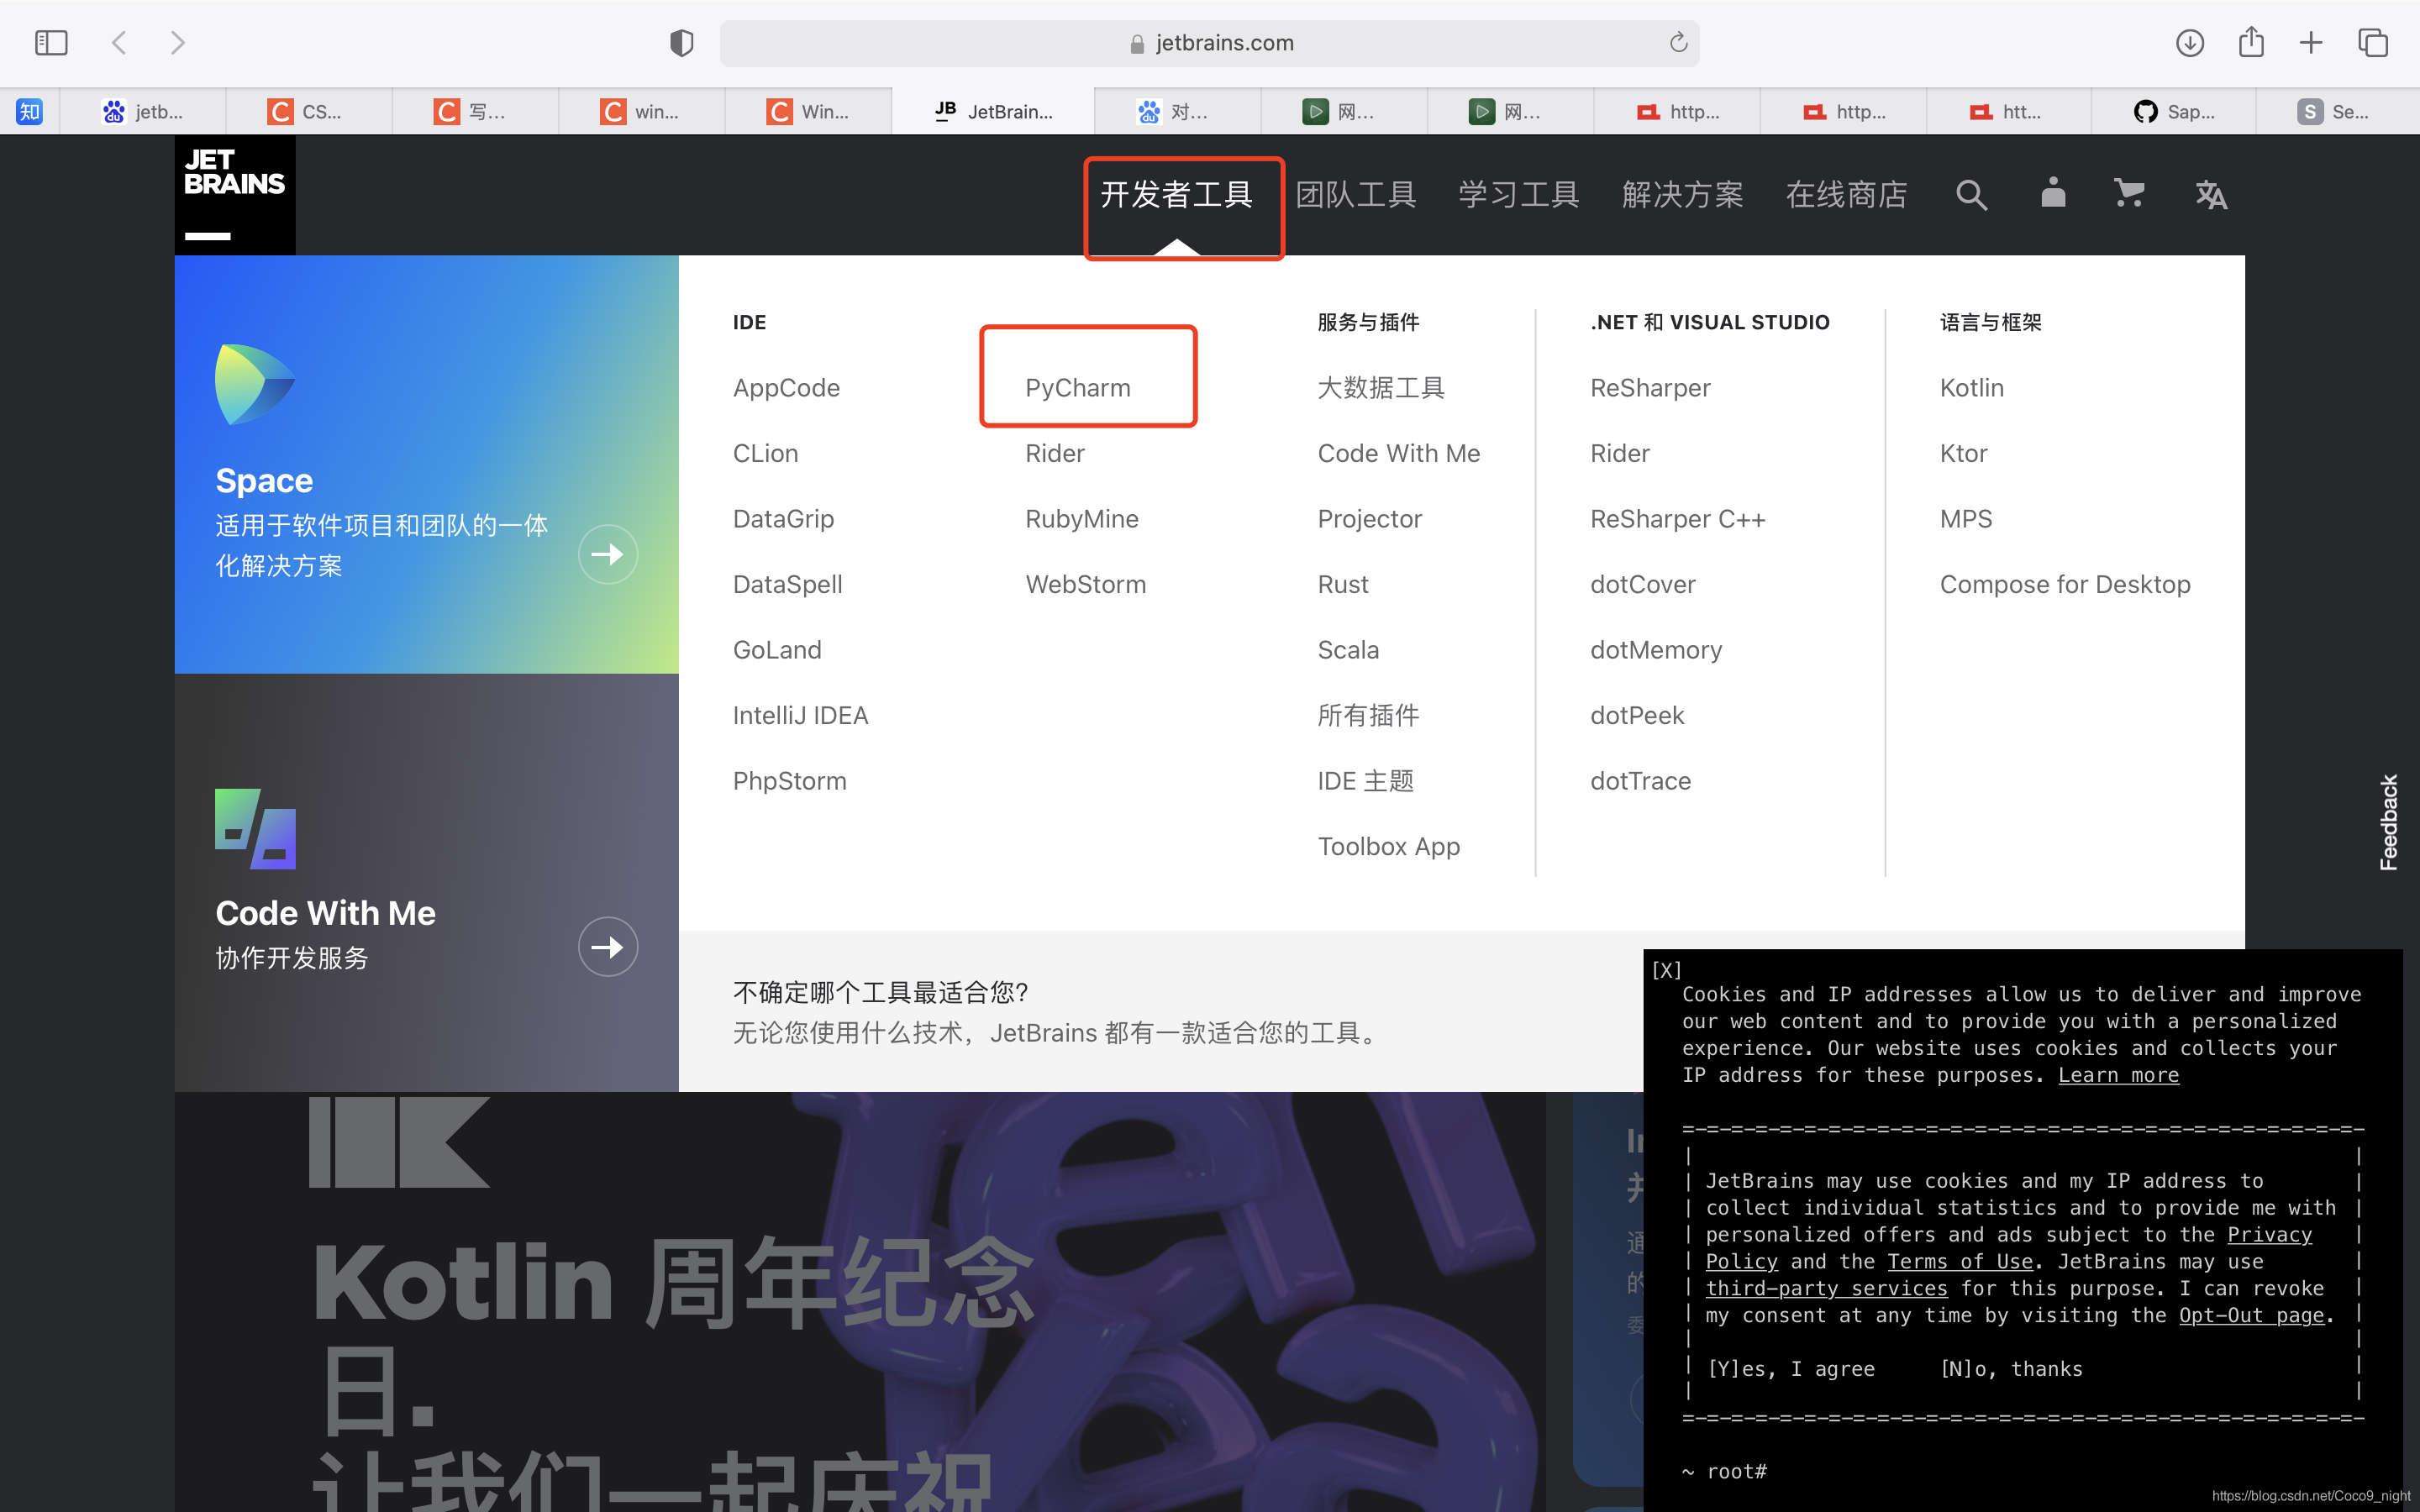Viewport: 2420px width, 1512px height.
Task: Open the shopping cart icon
Action: [x=2130, y=193]
